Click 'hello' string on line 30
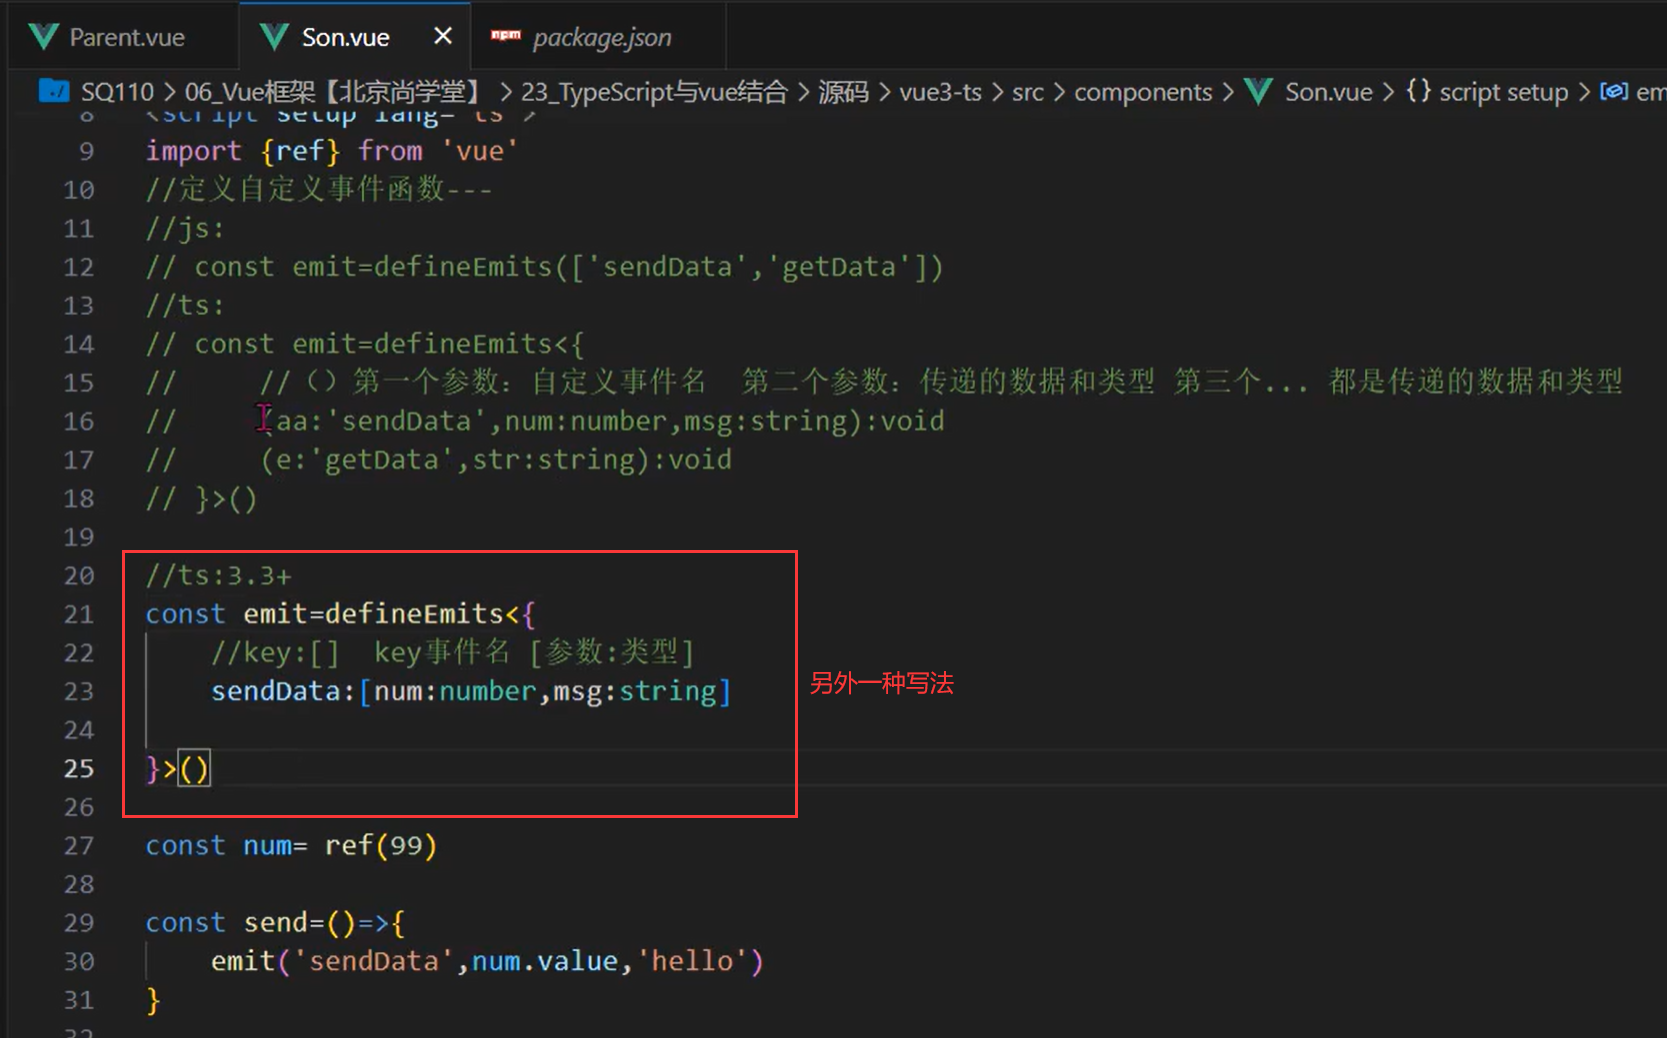 pyautogui.click(x=692, y=961)
